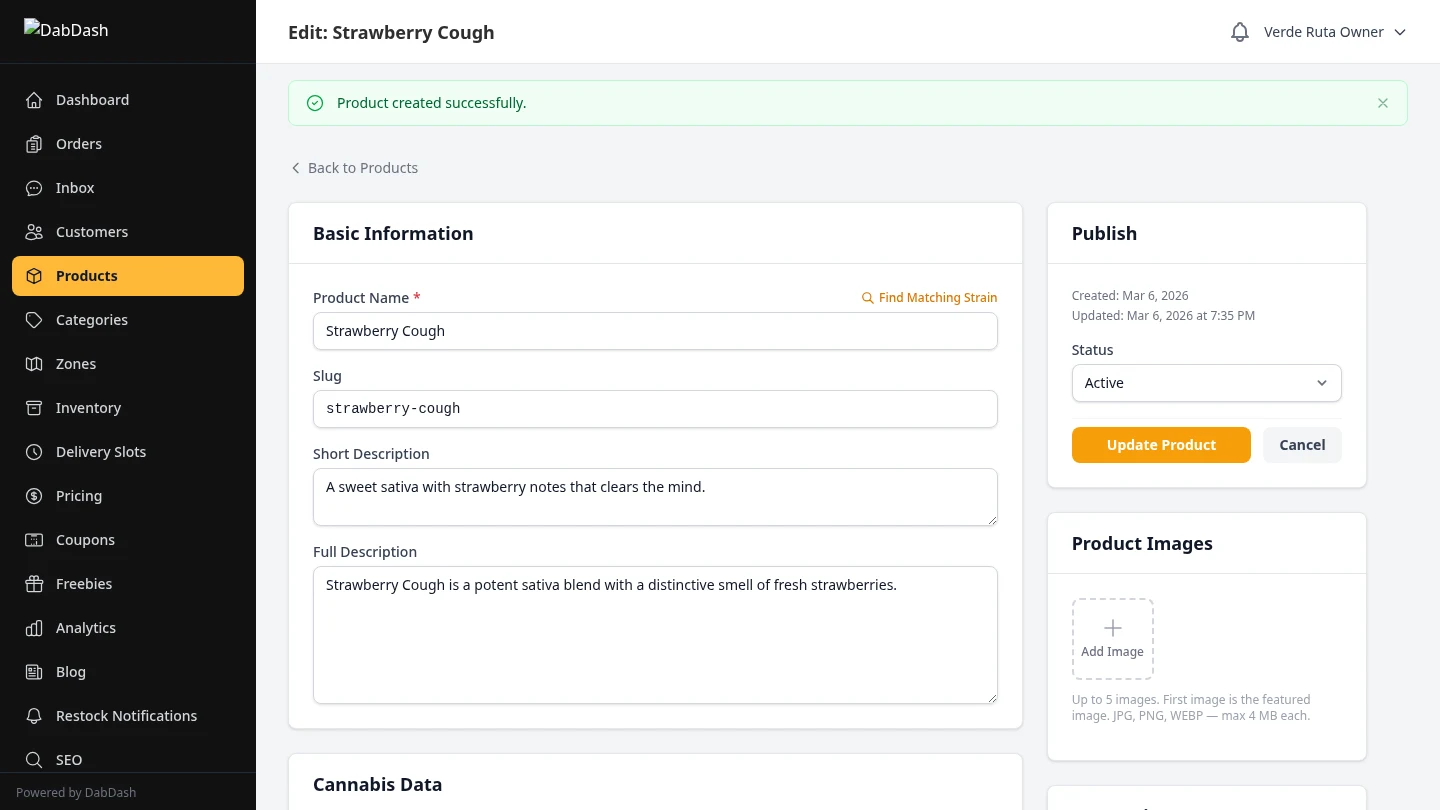Open the Status dropdown showing Active

(1206, 382)
